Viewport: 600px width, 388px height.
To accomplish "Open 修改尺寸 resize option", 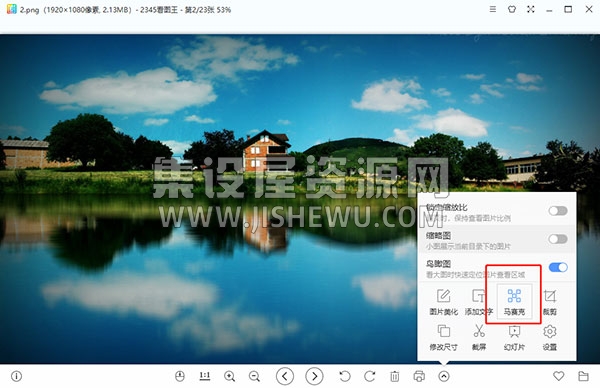I will coord(443,337).
